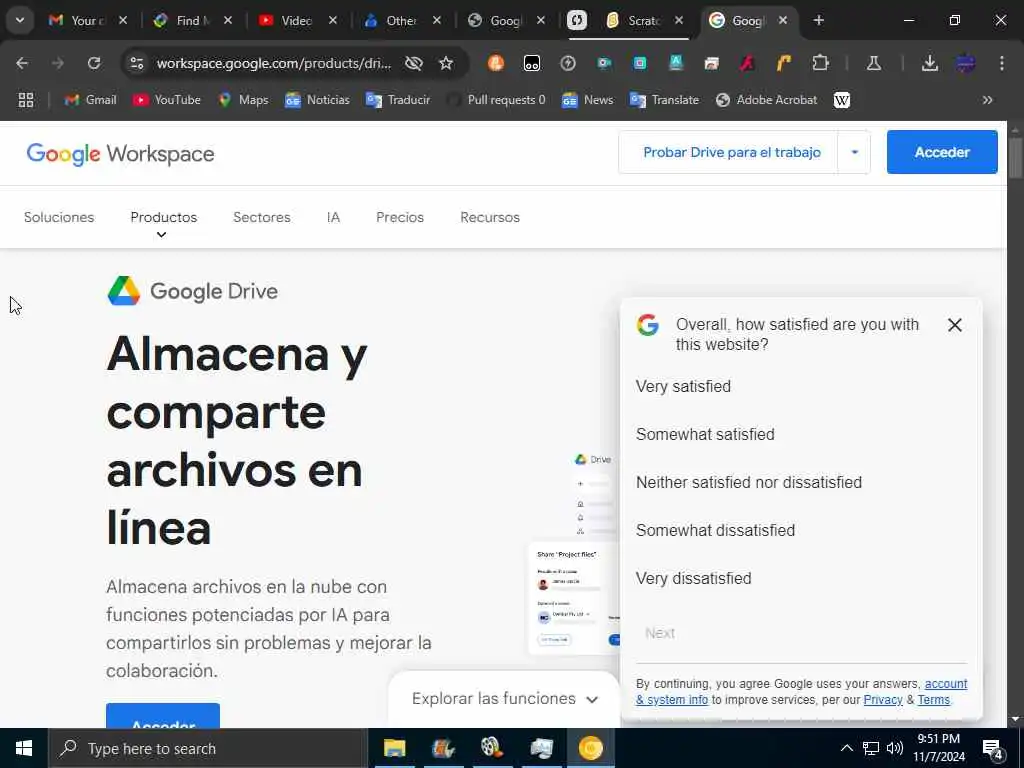The image size is (1024, 768).
Task: Click the crossed-out eye icon in address bar
Action: (x=414, y=63)
